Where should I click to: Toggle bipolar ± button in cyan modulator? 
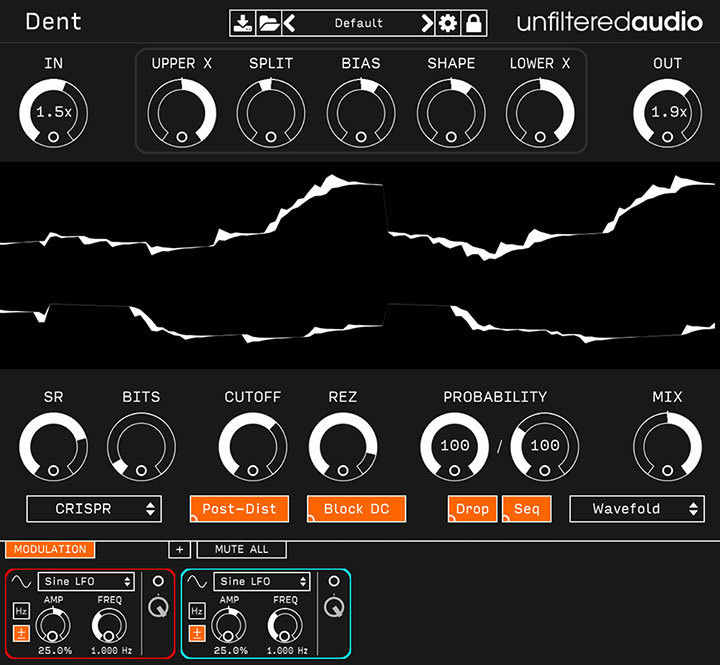(197, 633)
